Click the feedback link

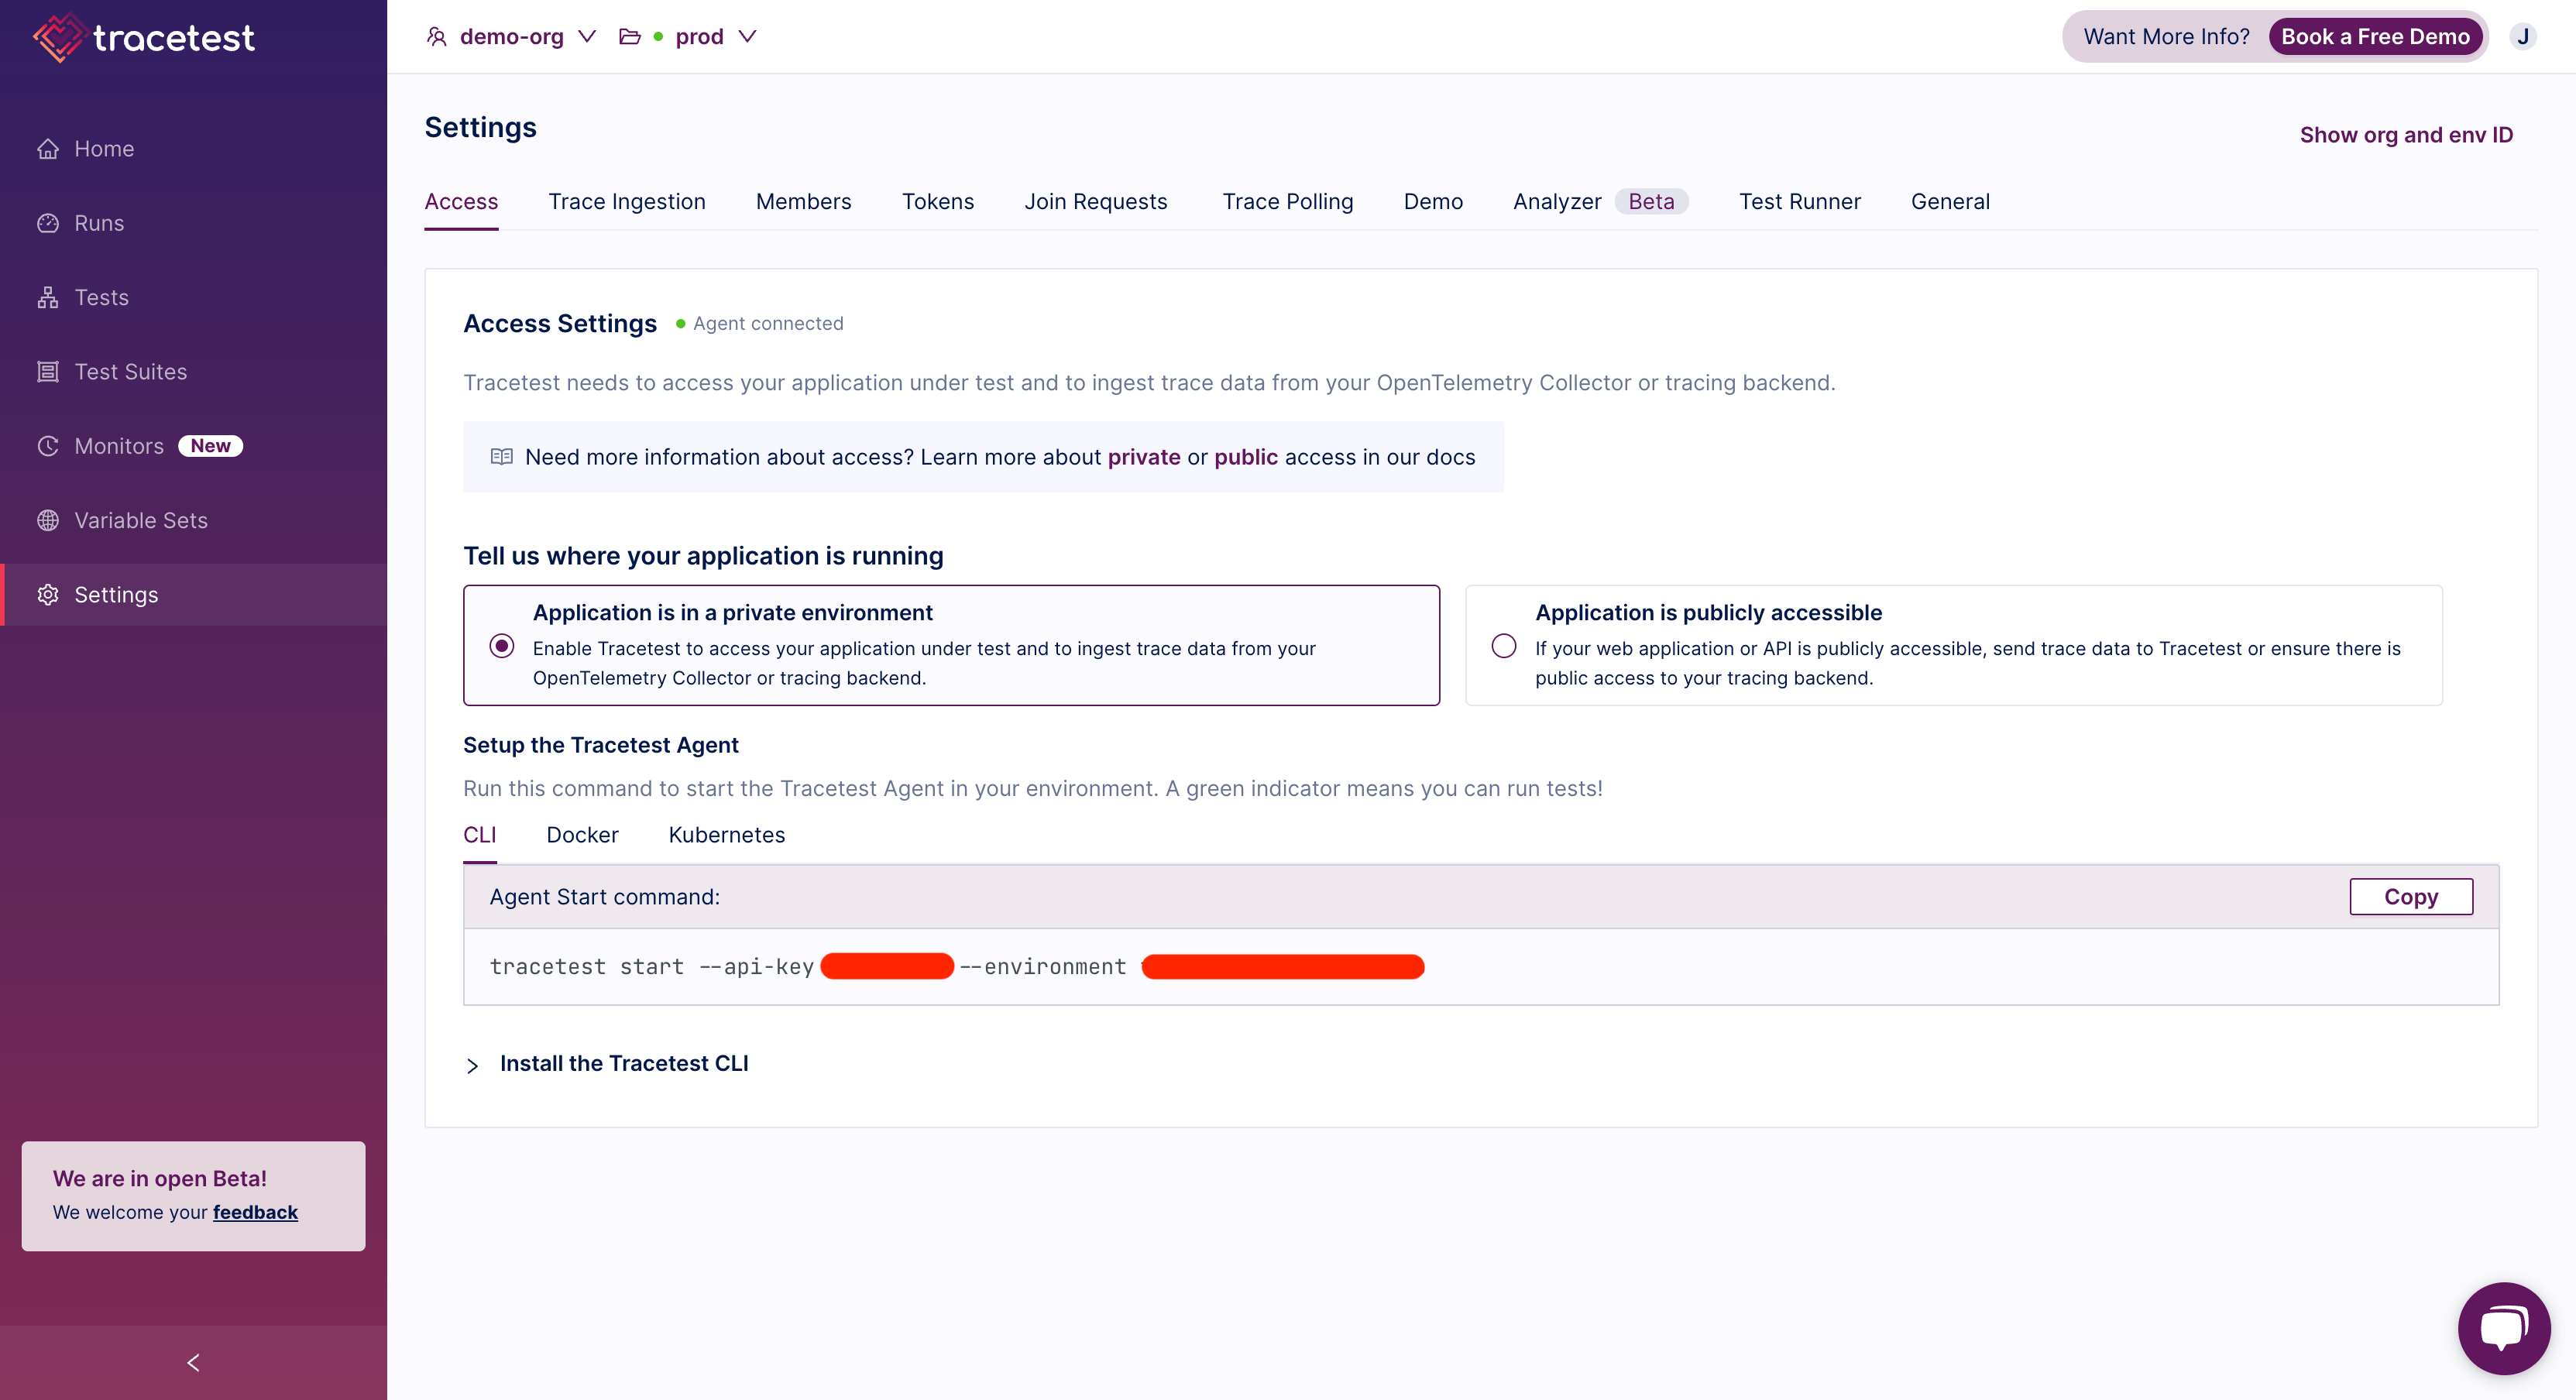tap(255, 1212)
